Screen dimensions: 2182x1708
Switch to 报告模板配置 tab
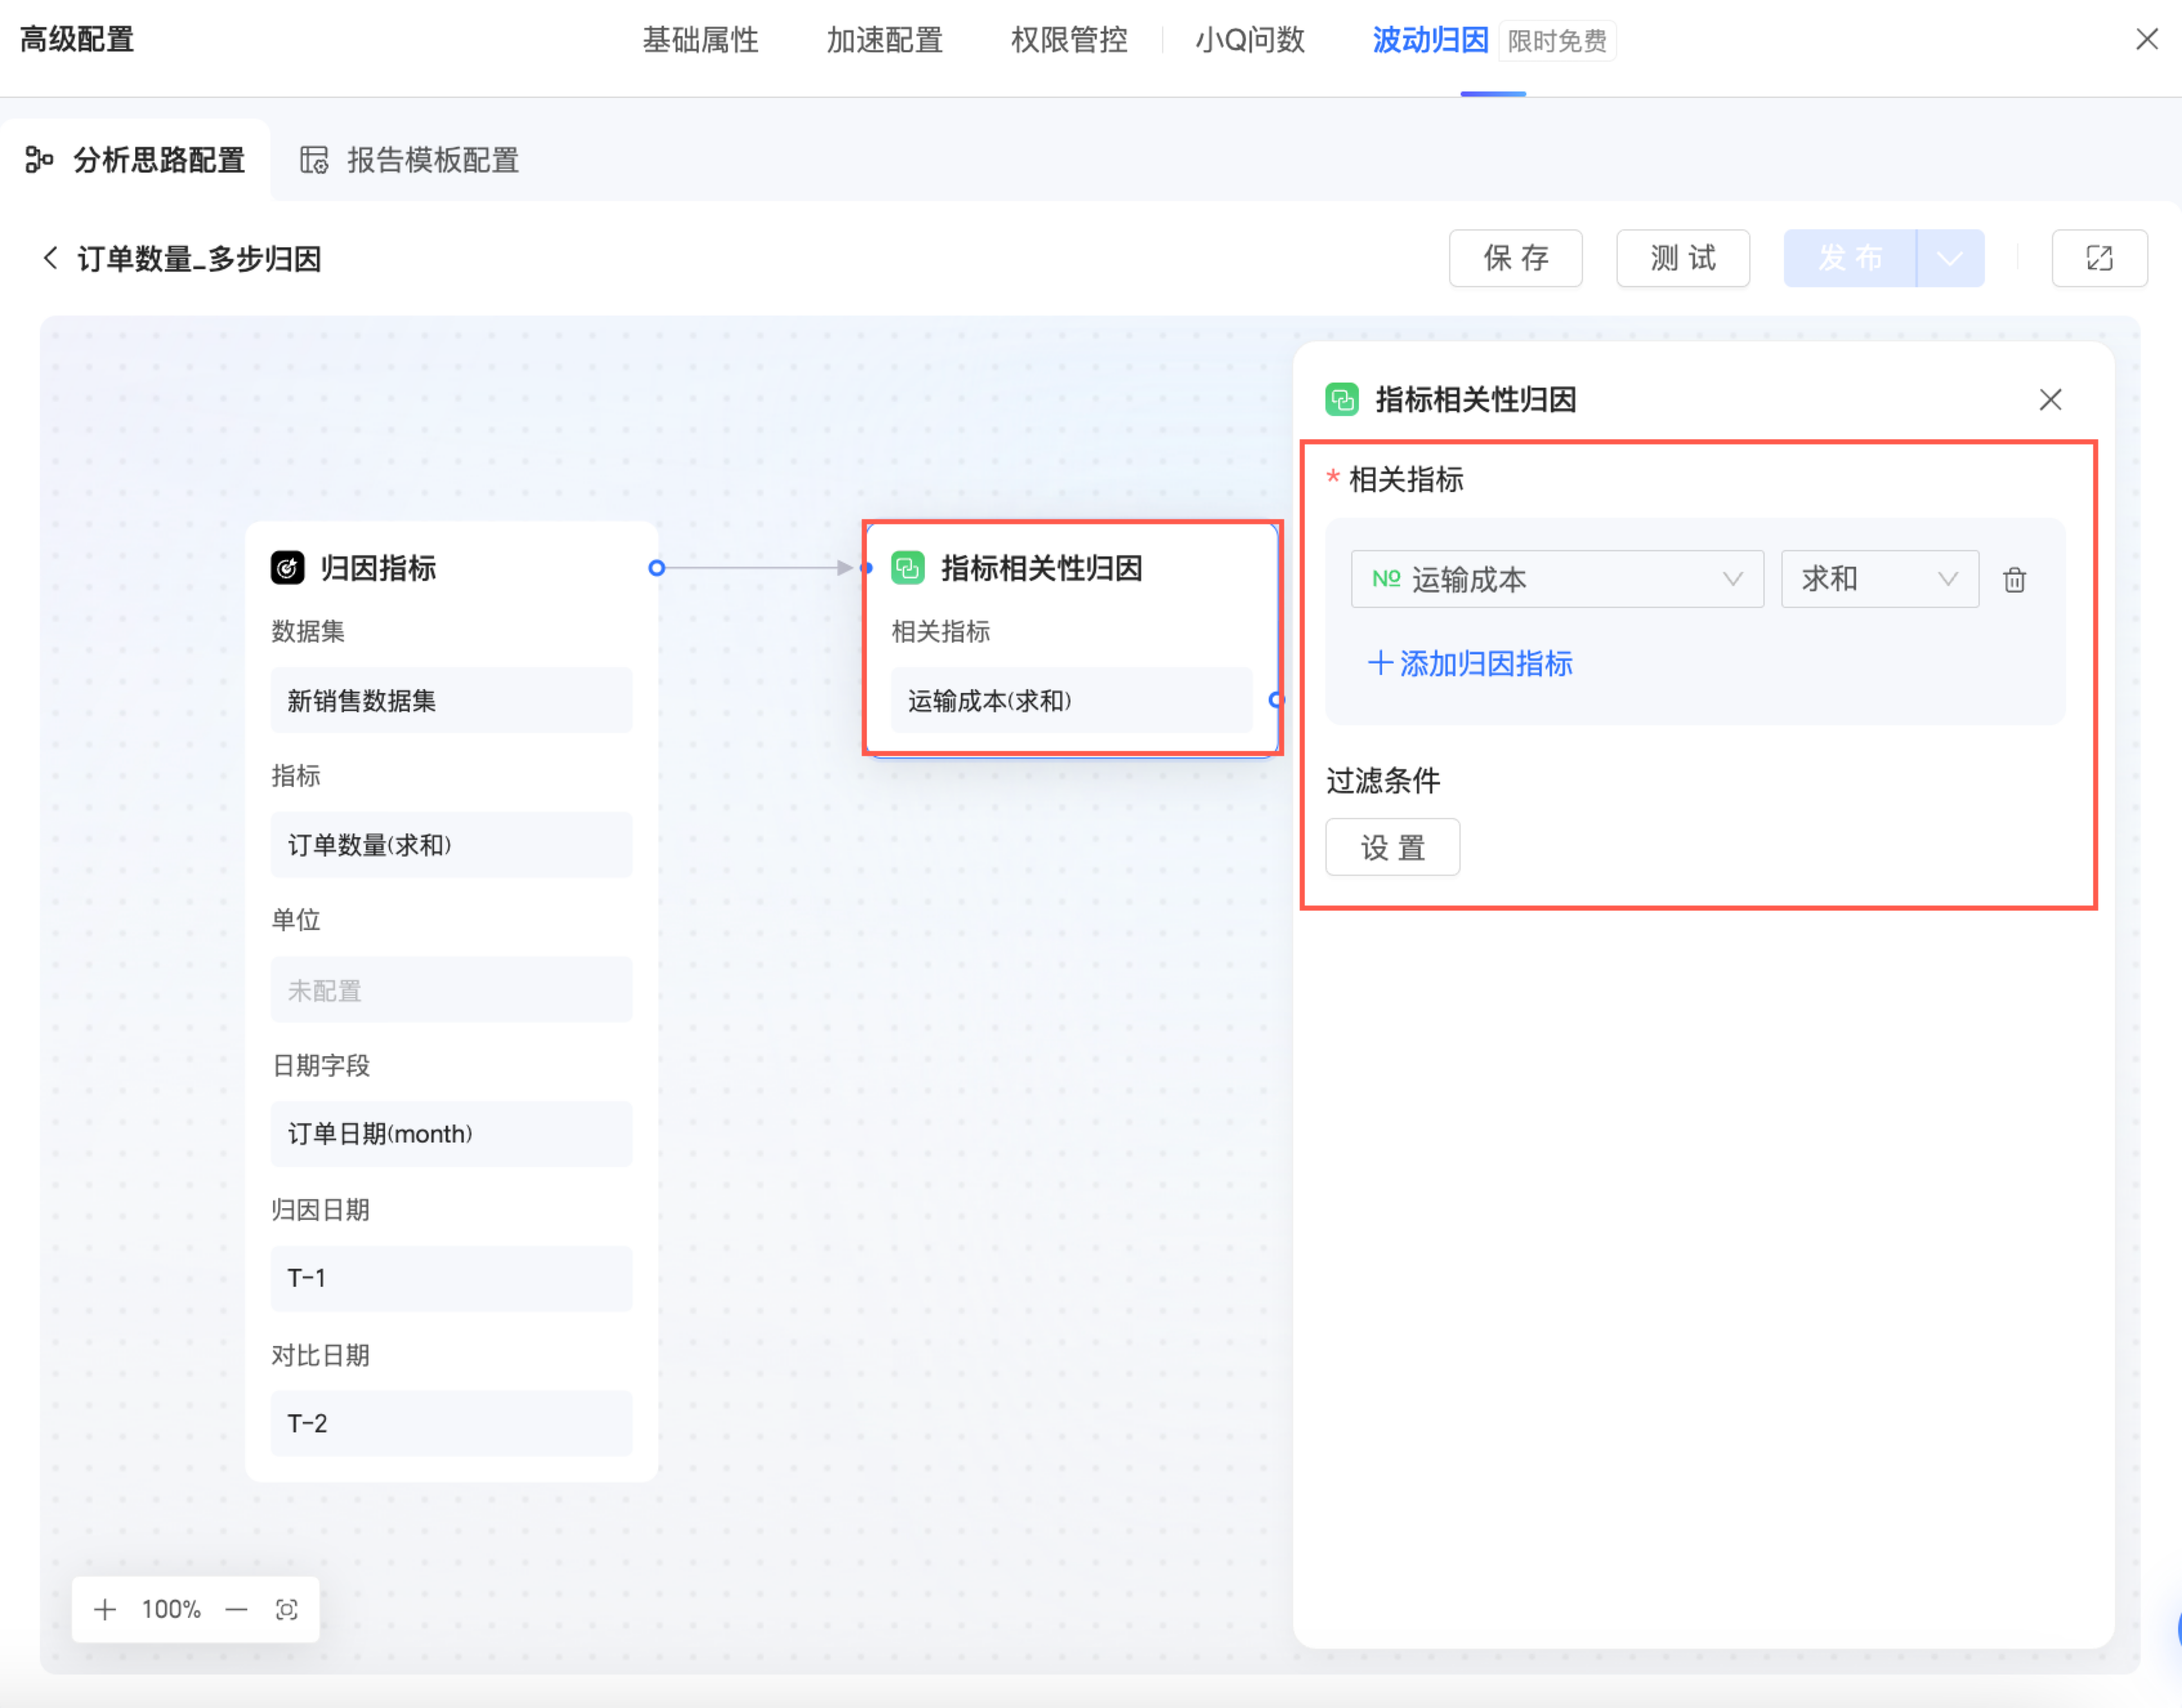click(x=410, y=160)
